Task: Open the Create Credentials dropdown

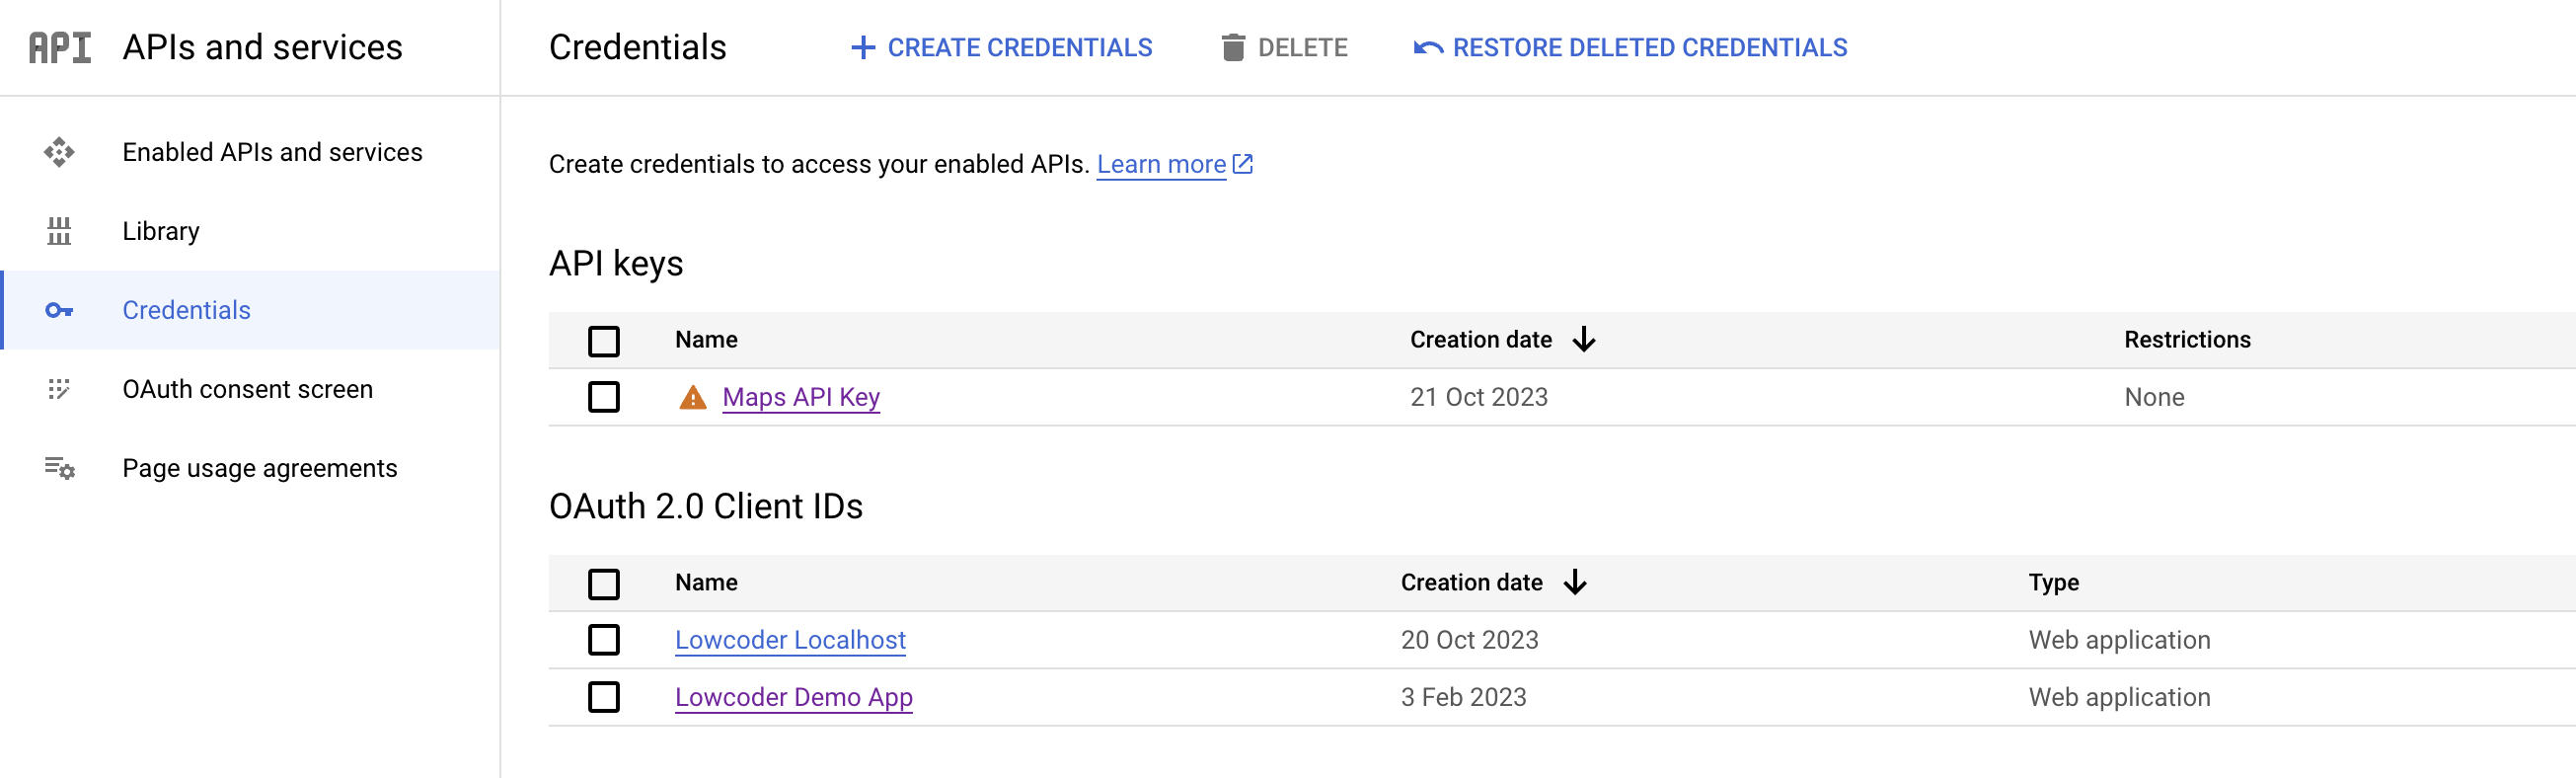Action: click(x=1001, y=47)
